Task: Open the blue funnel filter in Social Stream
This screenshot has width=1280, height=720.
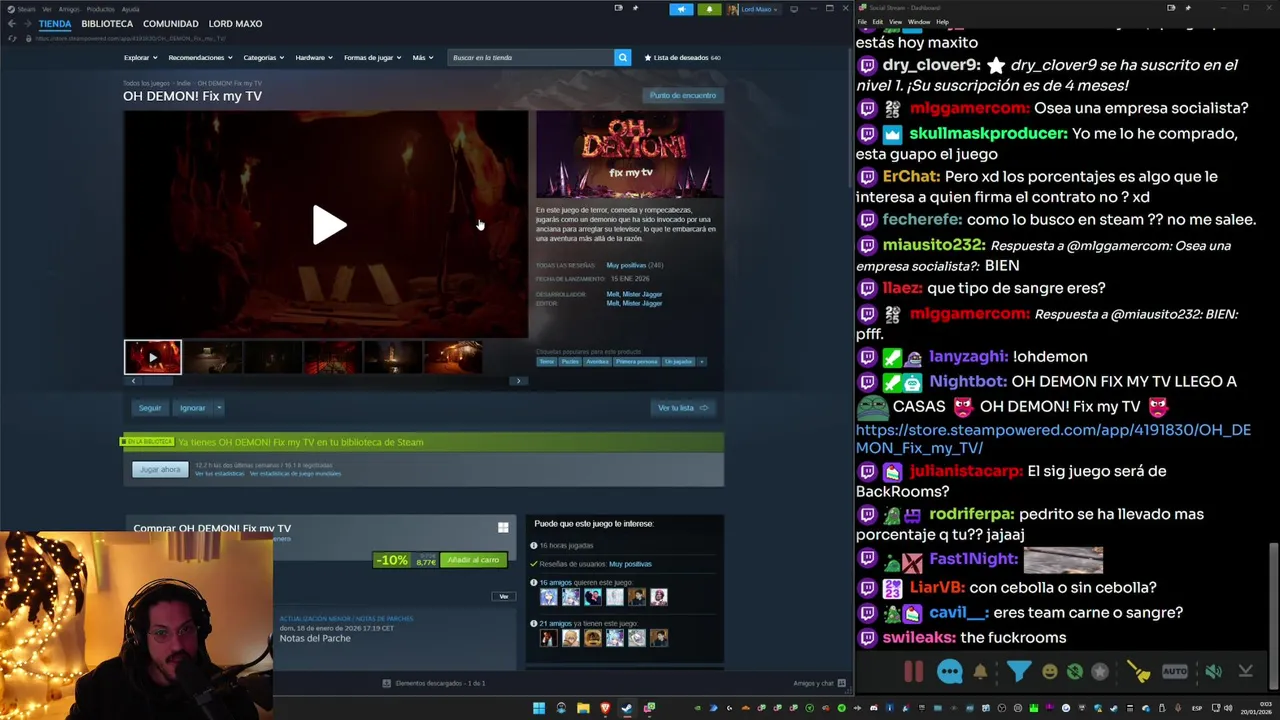Action: [x=1018, y=672]
